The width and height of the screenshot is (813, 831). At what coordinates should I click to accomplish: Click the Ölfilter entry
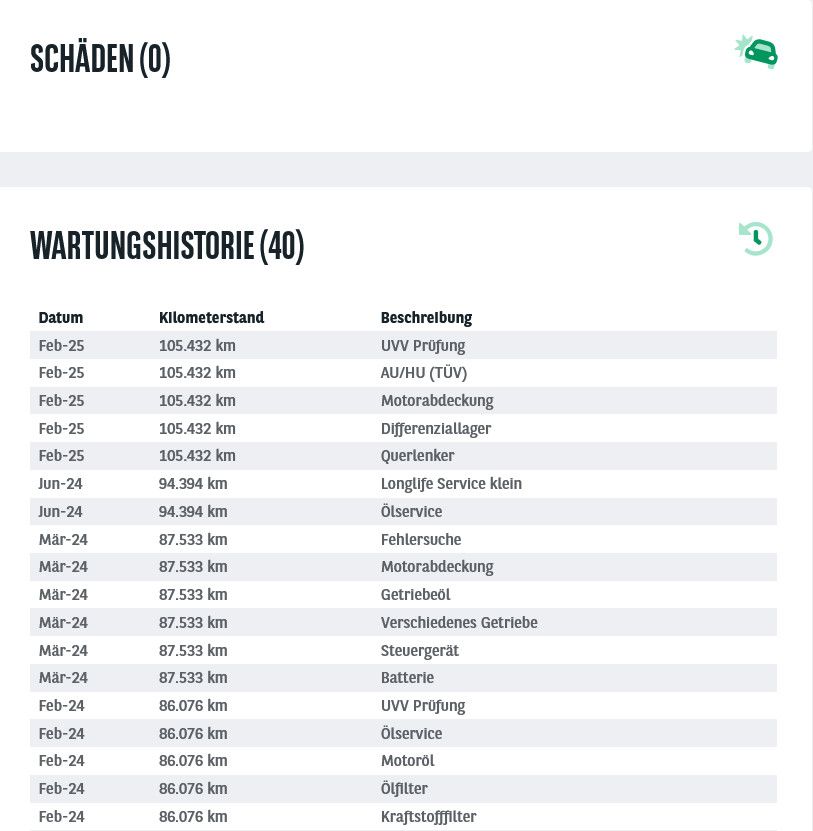pyautogui.click(x=403, y=789)
